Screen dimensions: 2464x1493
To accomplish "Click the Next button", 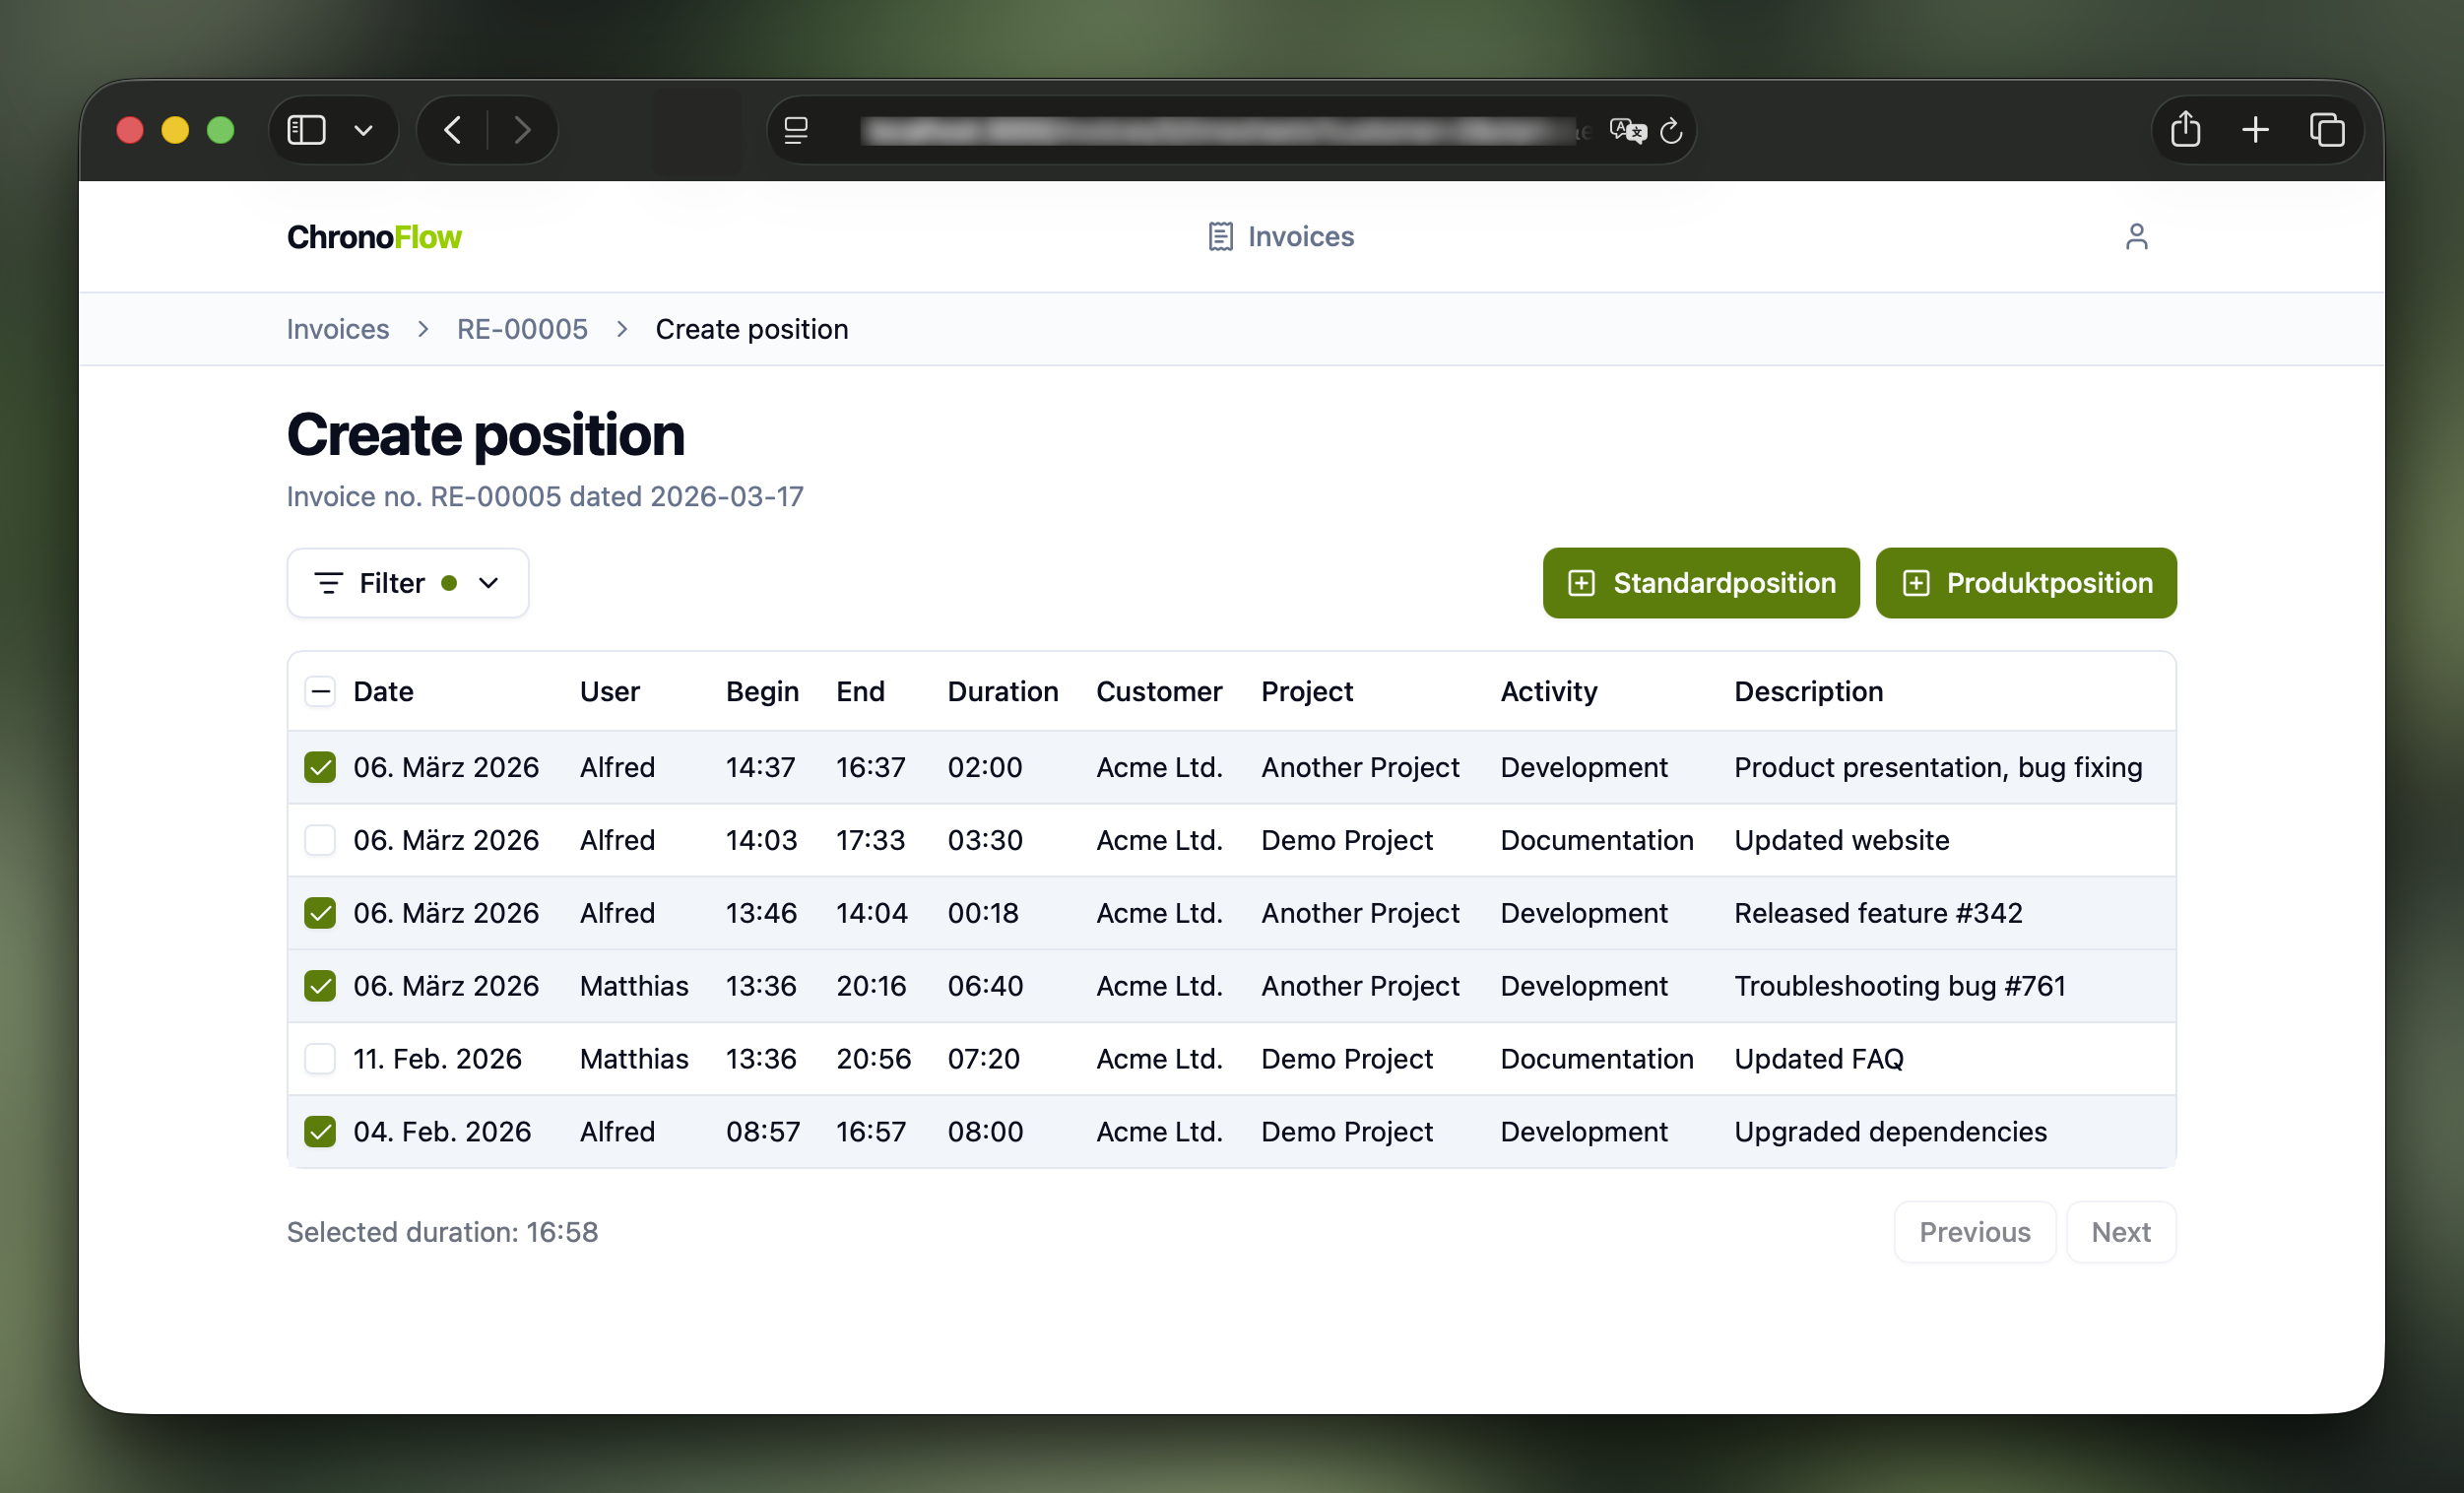I will 2120,1231.
